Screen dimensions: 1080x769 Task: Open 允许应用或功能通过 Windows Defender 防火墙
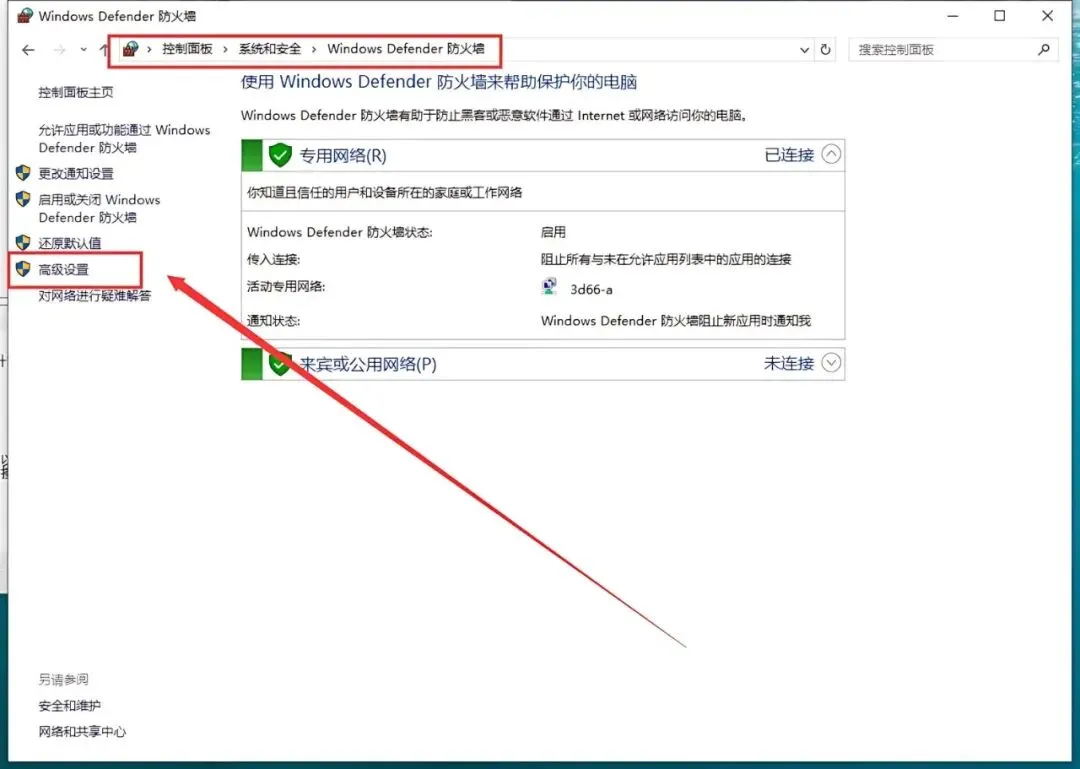click(x=124, y=139)
